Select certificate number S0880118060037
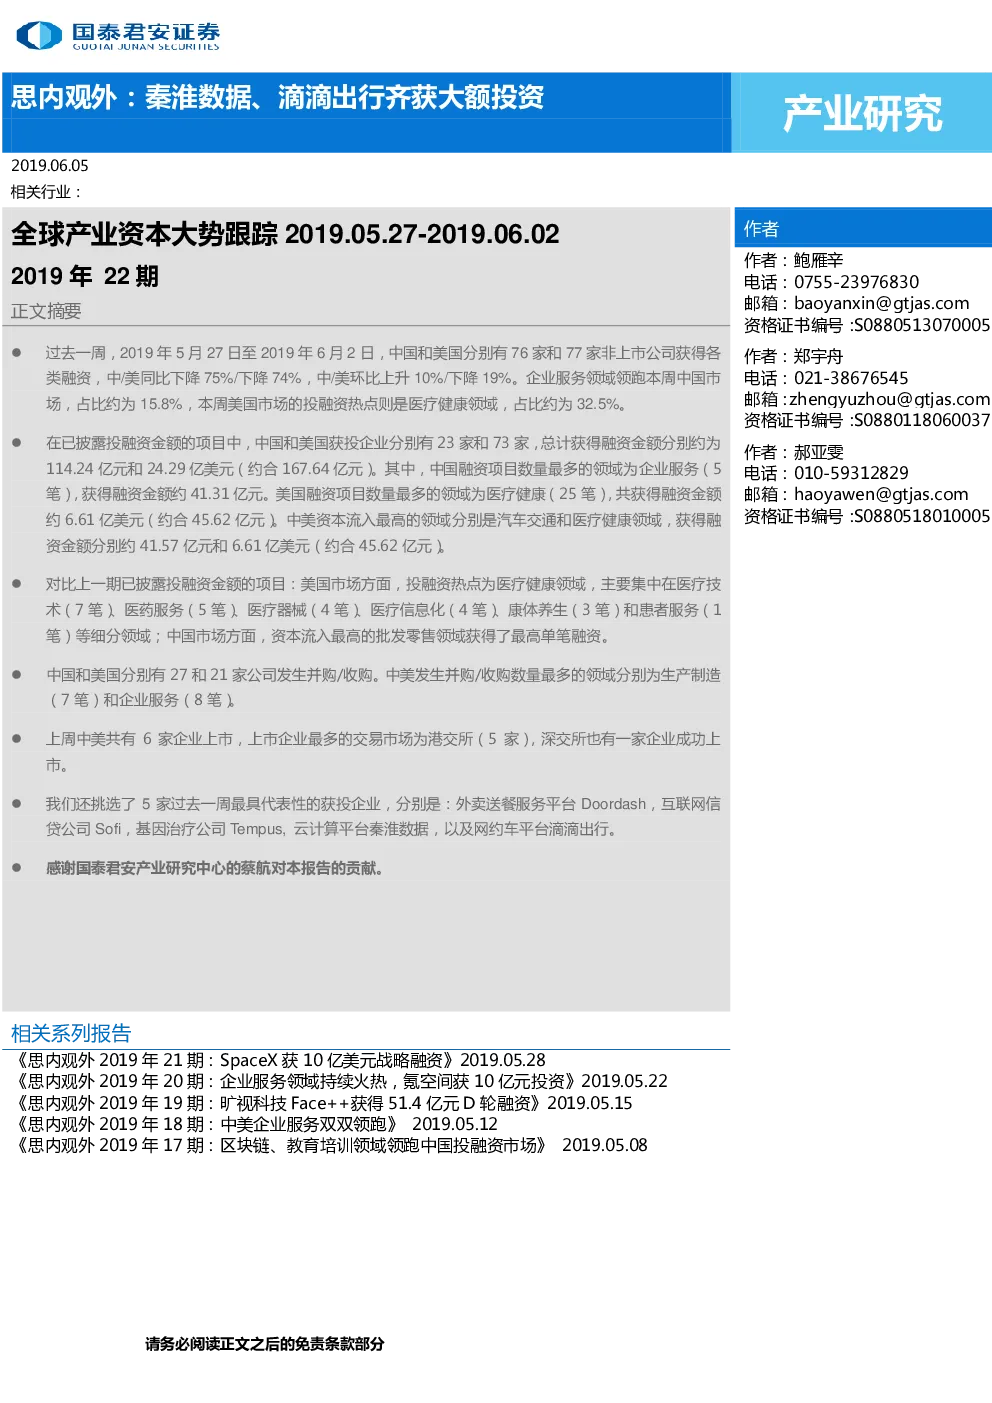 point(921,420)
